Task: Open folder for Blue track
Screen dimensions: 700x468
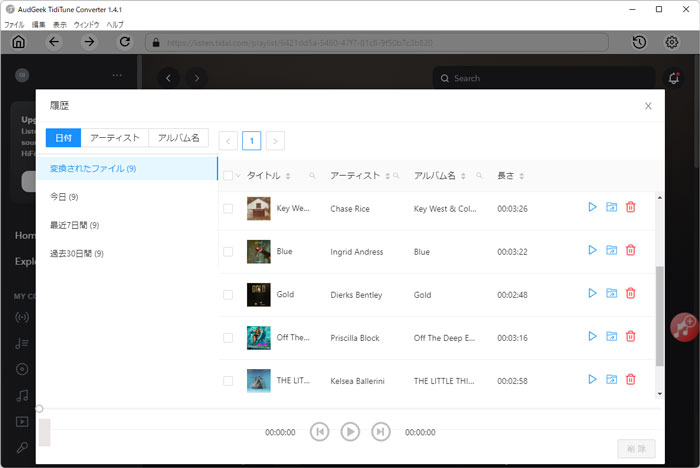Action: tap(611, 250)
